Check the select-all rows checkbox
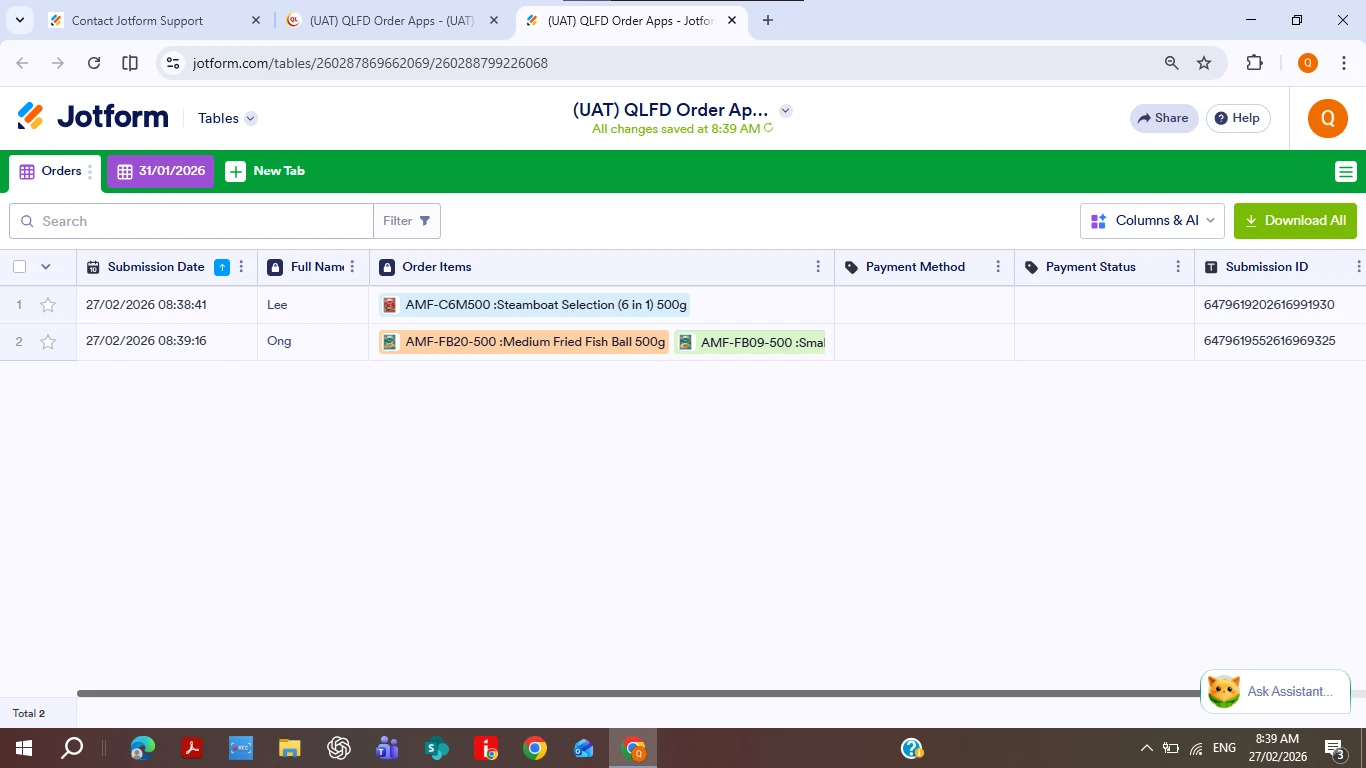Image resolution: width=1366 pixels, height=768 pixels. point(19,267)
